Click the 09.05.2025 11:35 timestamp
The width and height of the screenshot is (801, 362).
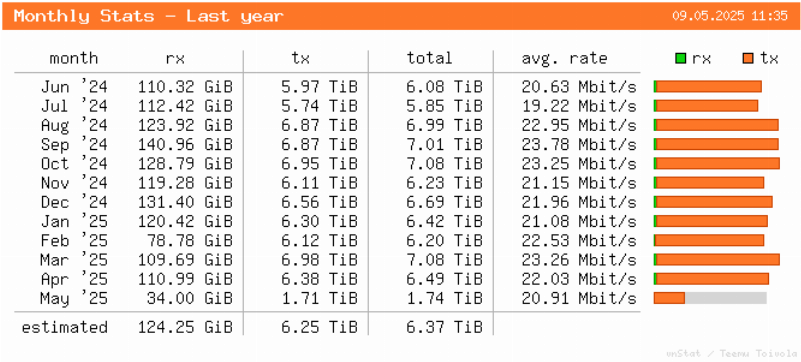(729, 16)
